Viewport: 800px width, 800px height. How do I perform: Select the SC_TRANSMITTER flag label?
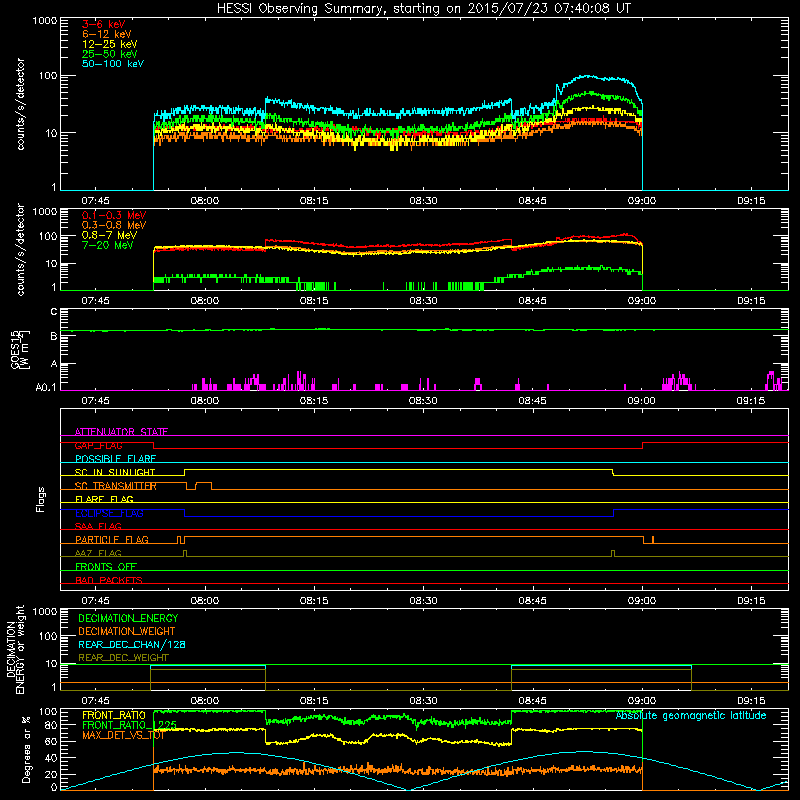116,486
